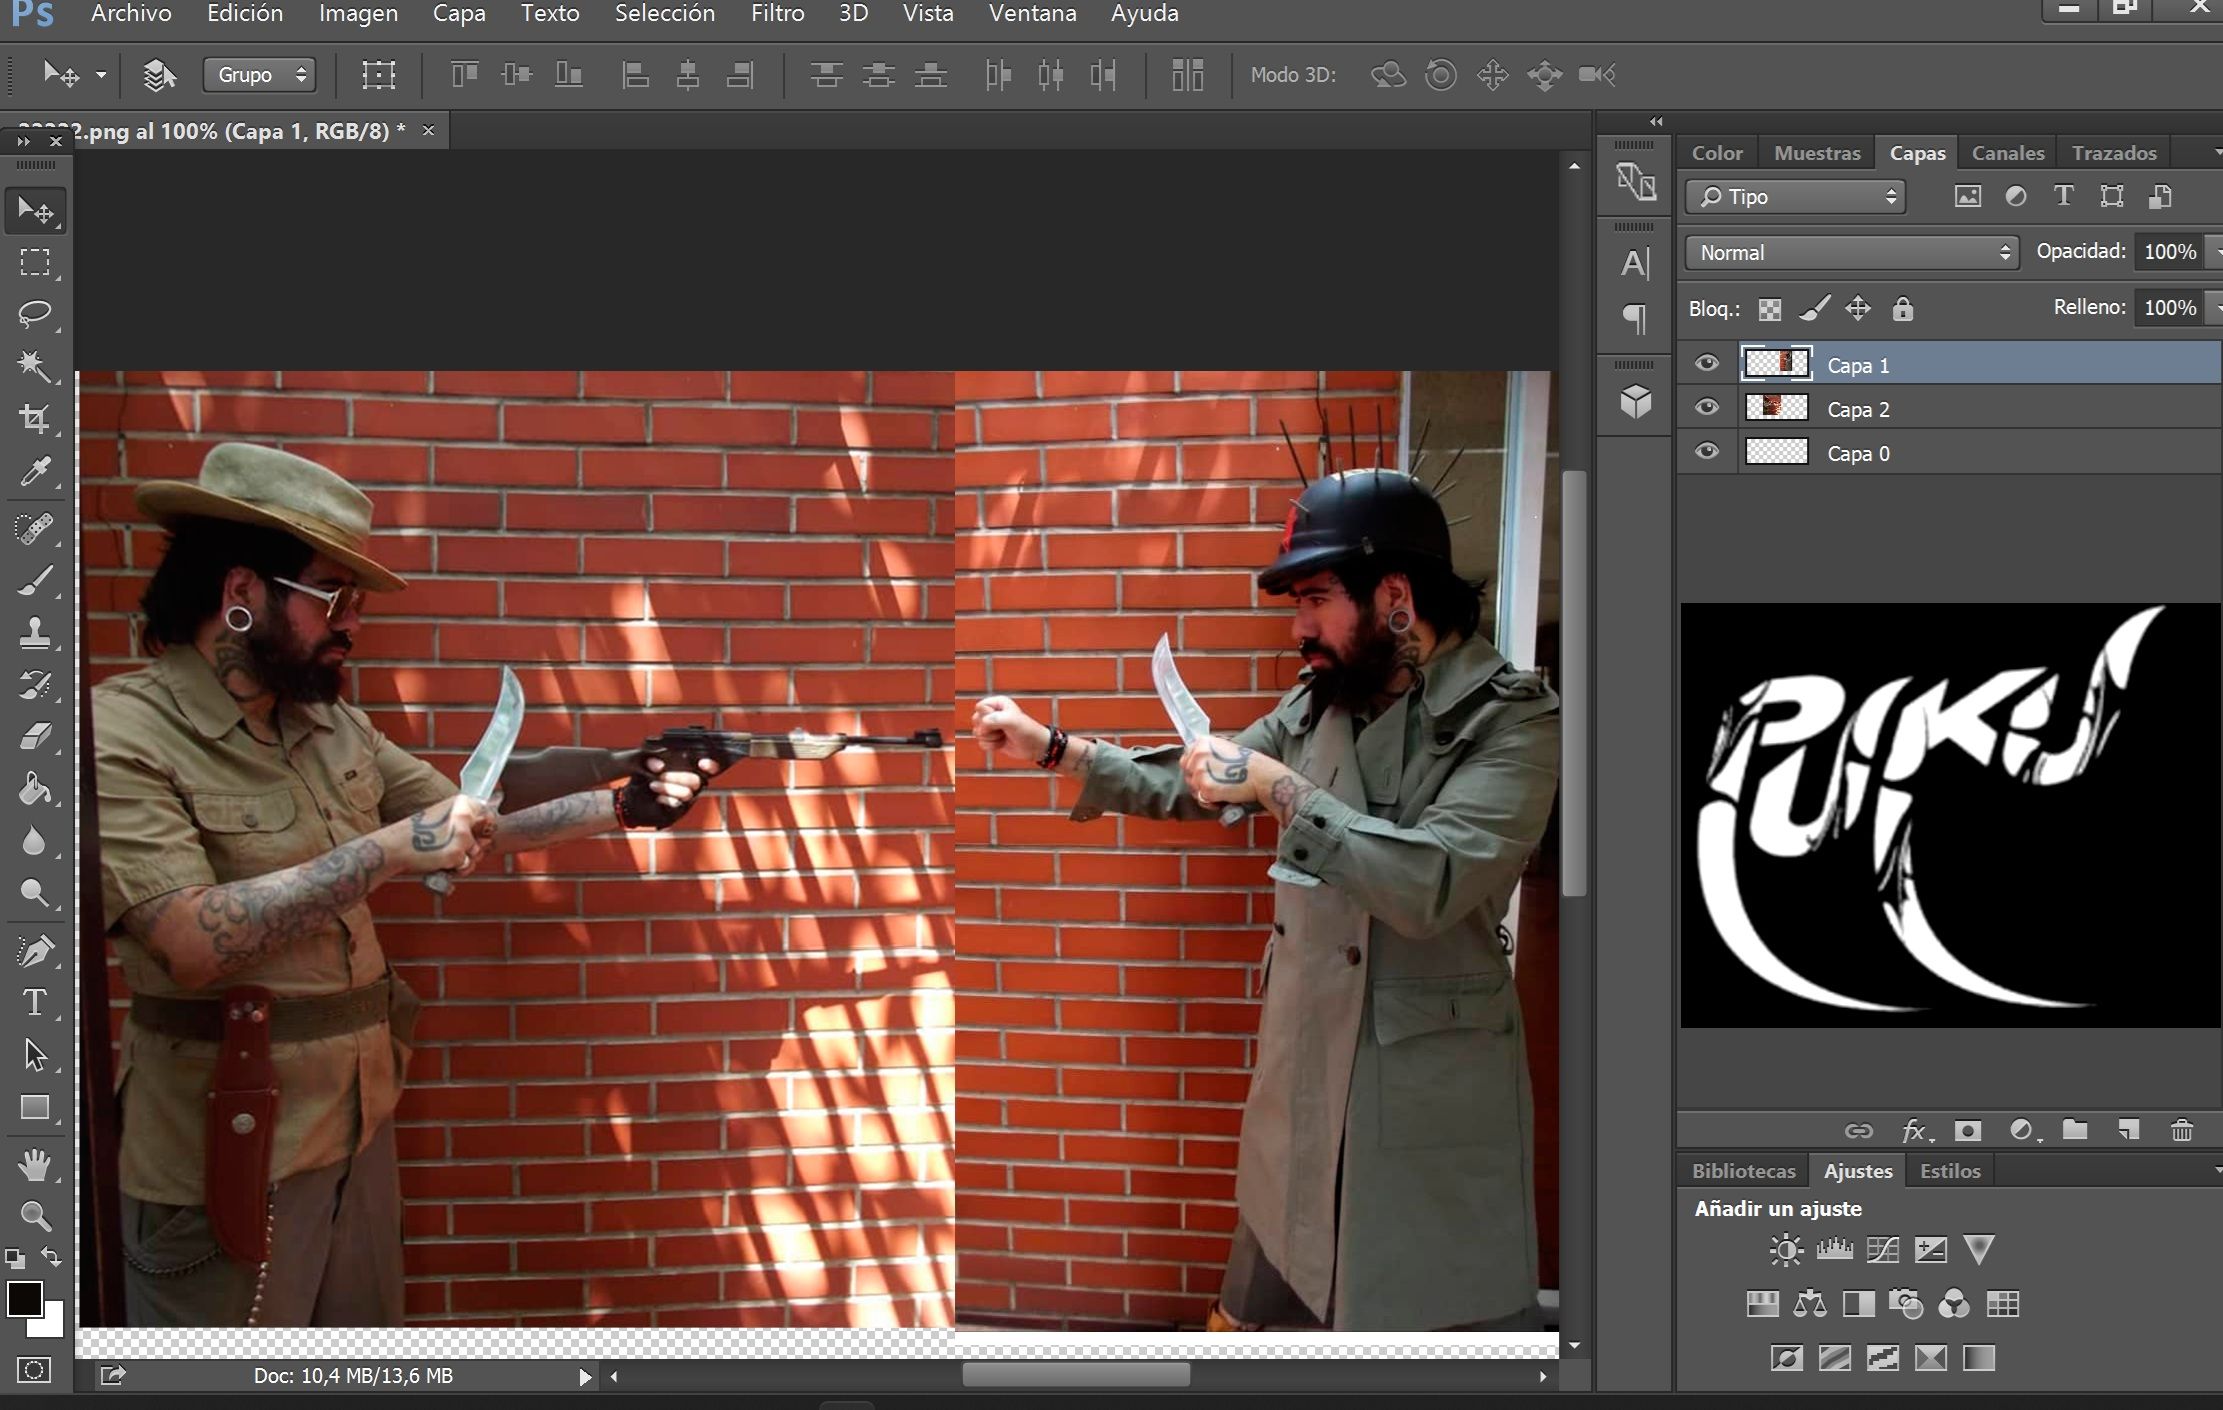The width and height of the screenshot is (2223, 1410).
Task: Toggle visibility of Capa 2 layer
Action: tap(1707, 408)
